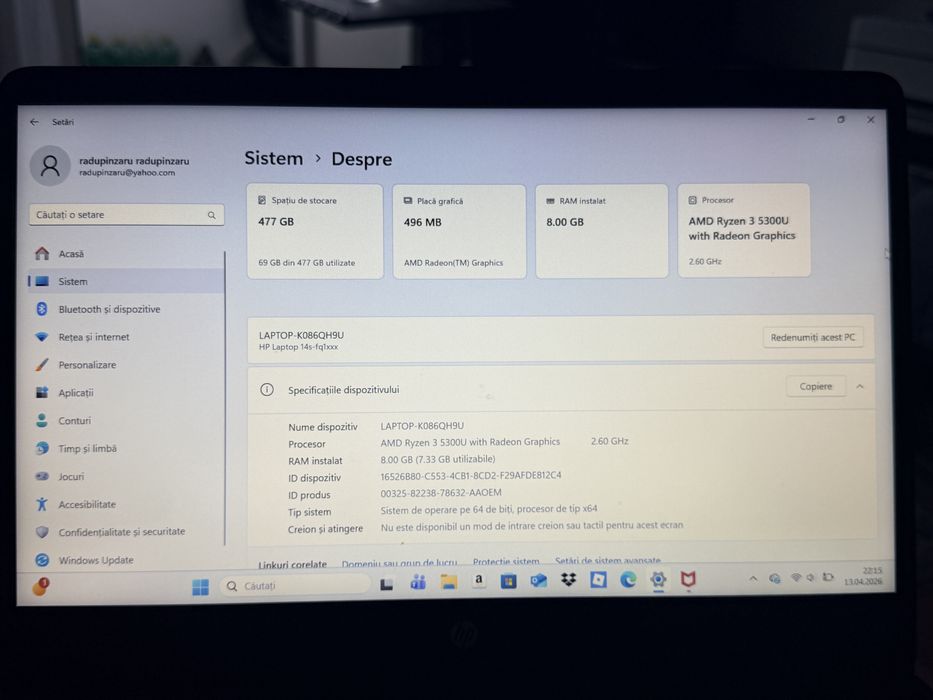The image size is (933, 700).
Task: Open Dropbox from taskbar
Action: point(569,579)
